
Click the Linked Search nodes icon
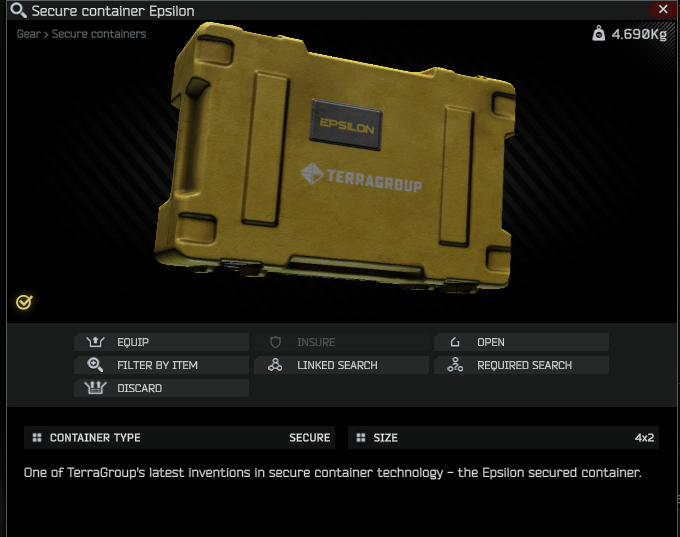point(275,365)
